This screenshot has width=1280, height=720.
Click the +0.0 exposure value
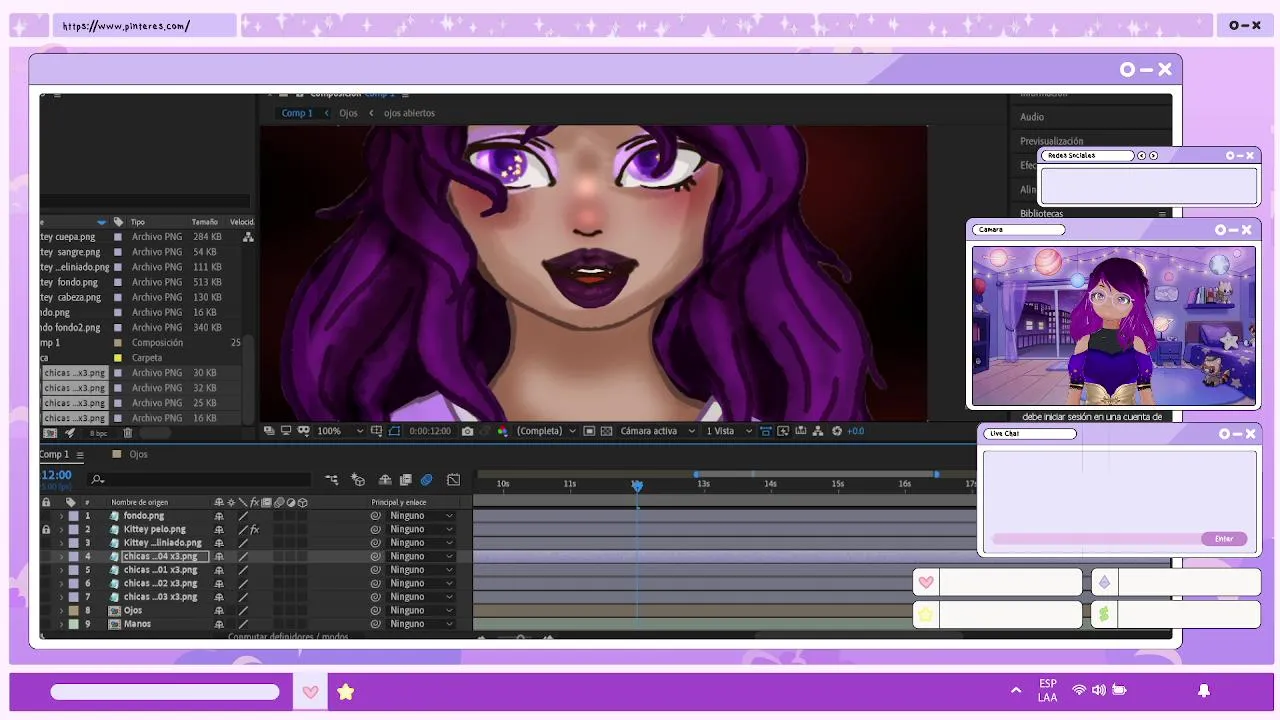(856, 431)
